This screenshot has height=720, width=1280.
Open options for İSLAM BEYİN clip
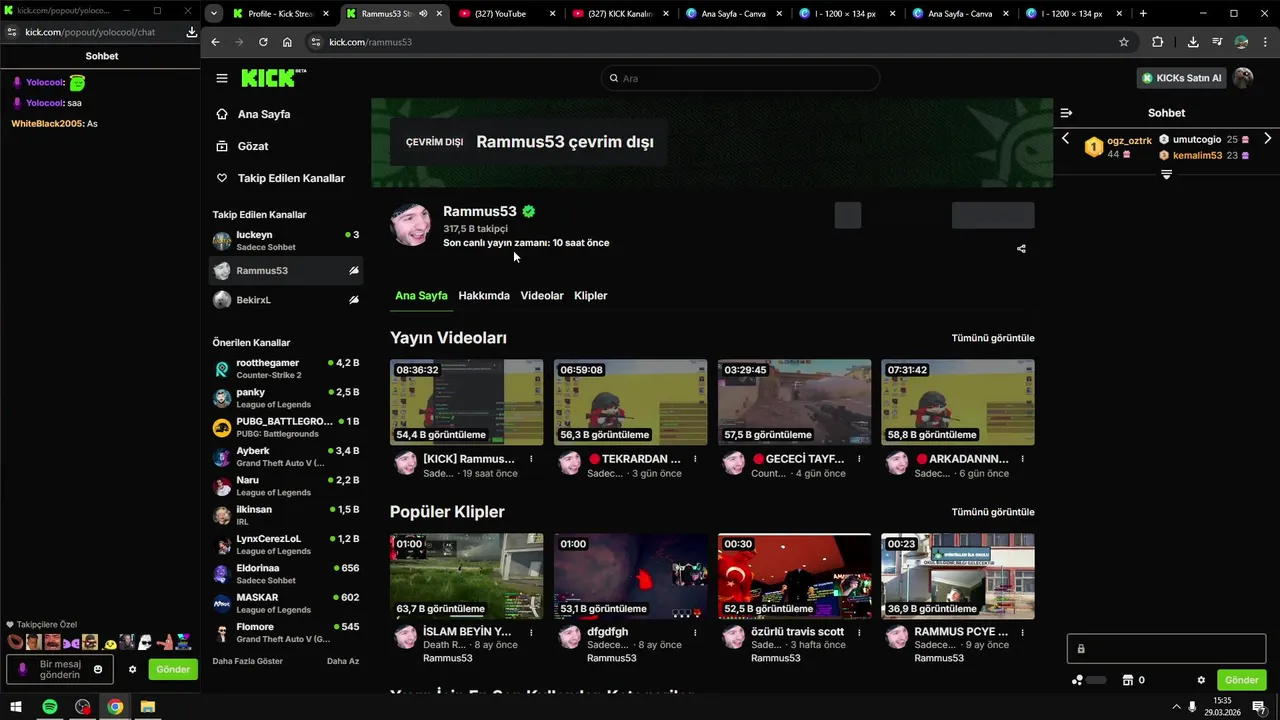tap(531, 632)
